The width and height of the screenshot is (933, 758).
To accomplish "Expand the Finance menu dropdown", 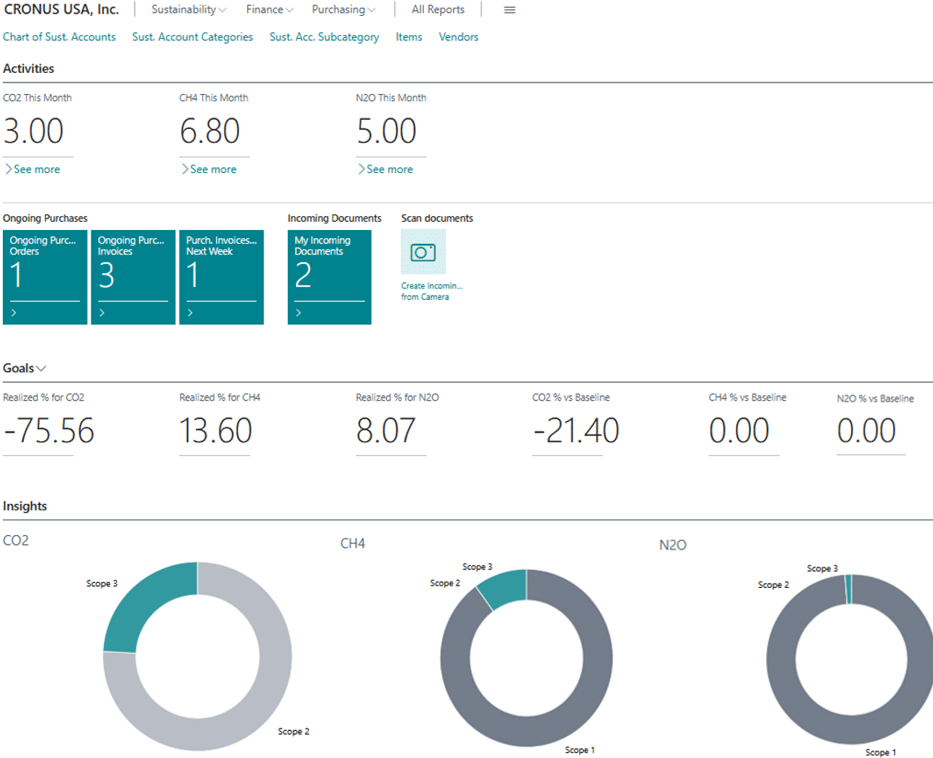I will [x=269, y=10].
